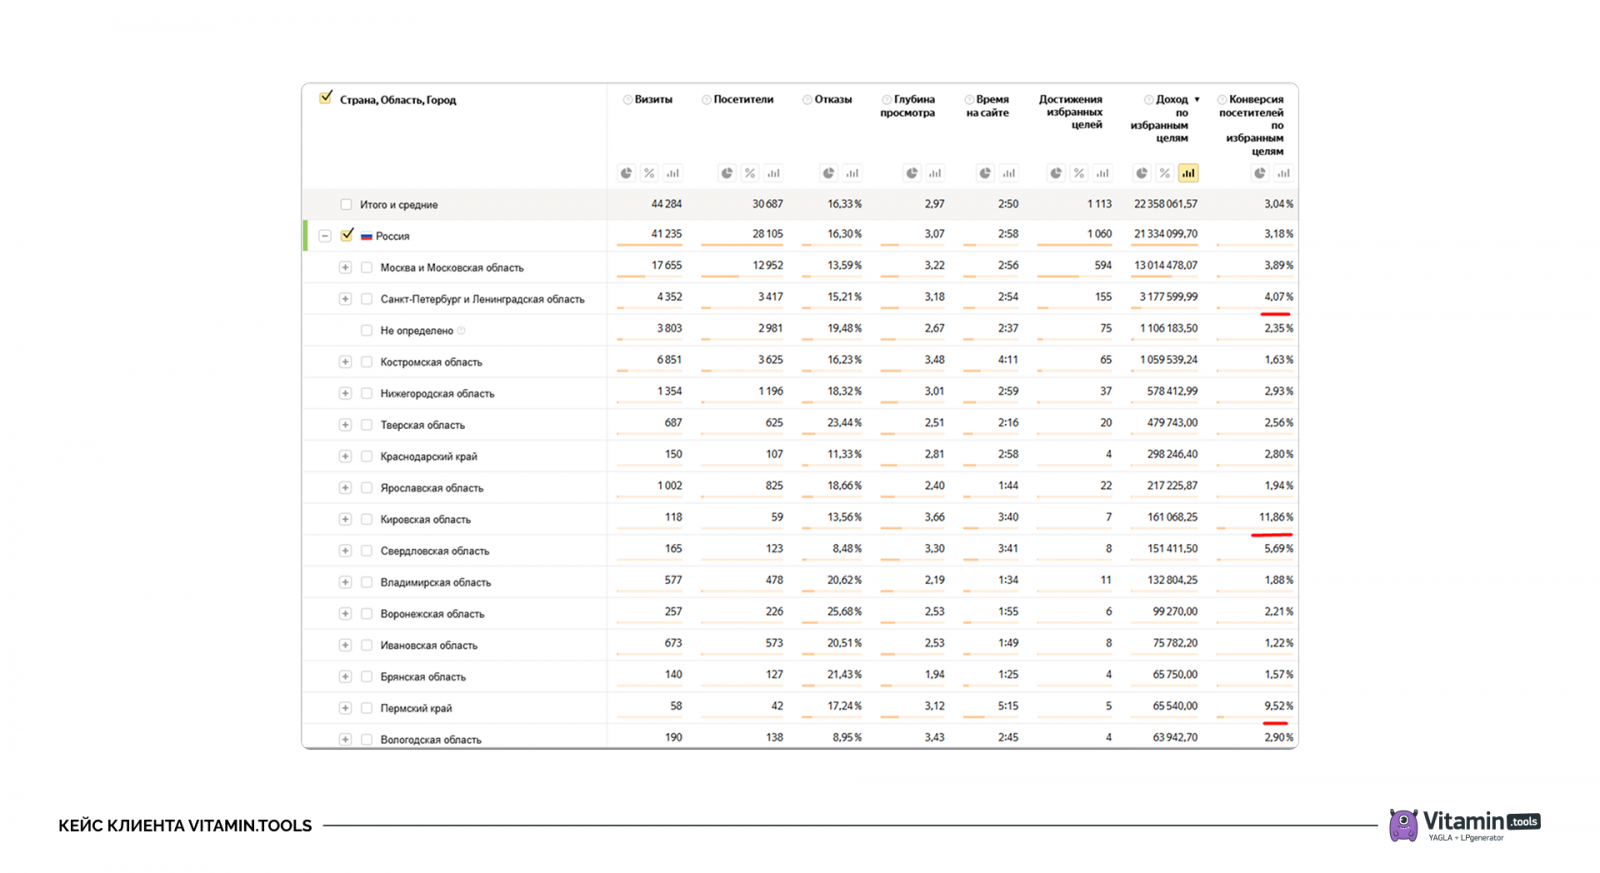Click the bar chart icon under Отказы

pos(852,173)
